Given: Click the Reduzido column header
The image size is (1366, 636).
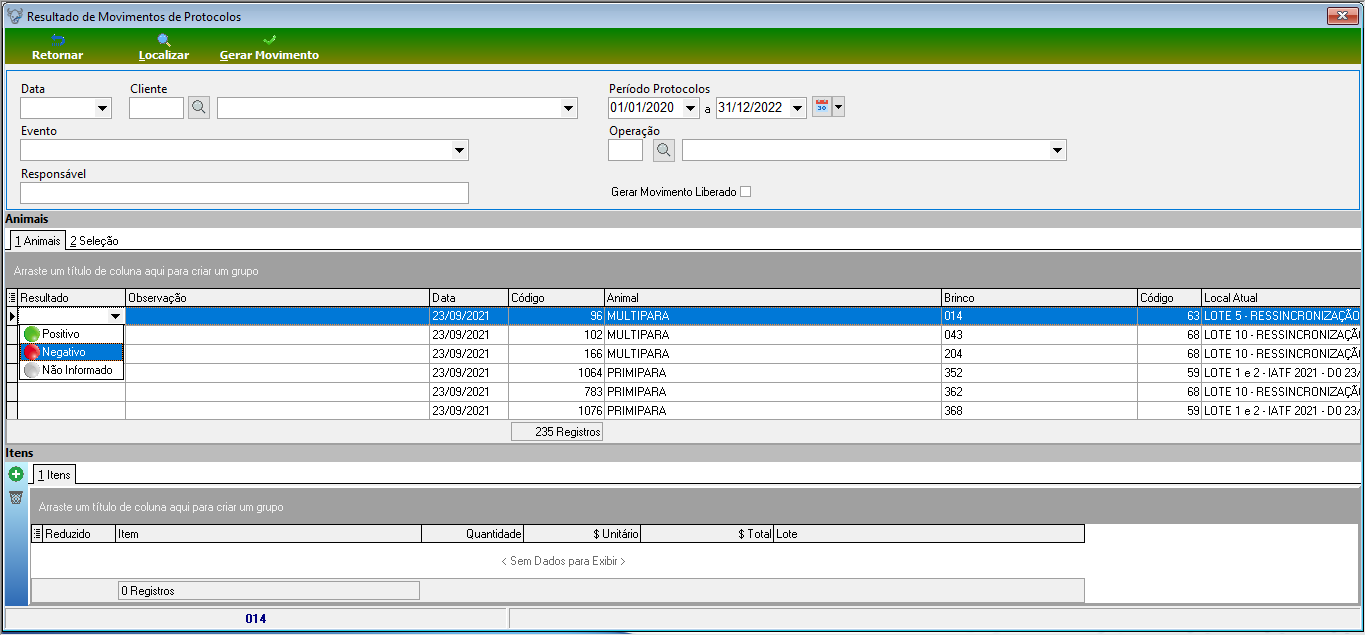Looking at the screenshot, I should coord(80,534).
